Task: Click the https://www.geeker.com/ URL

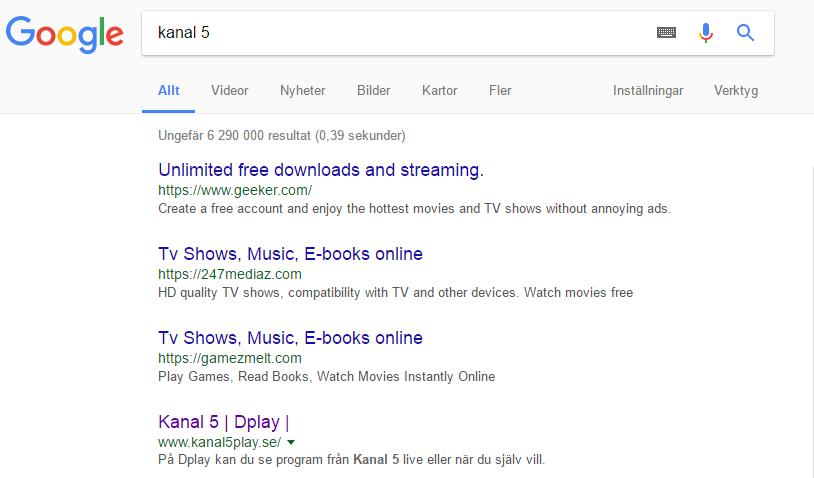Action: point(235,190)
